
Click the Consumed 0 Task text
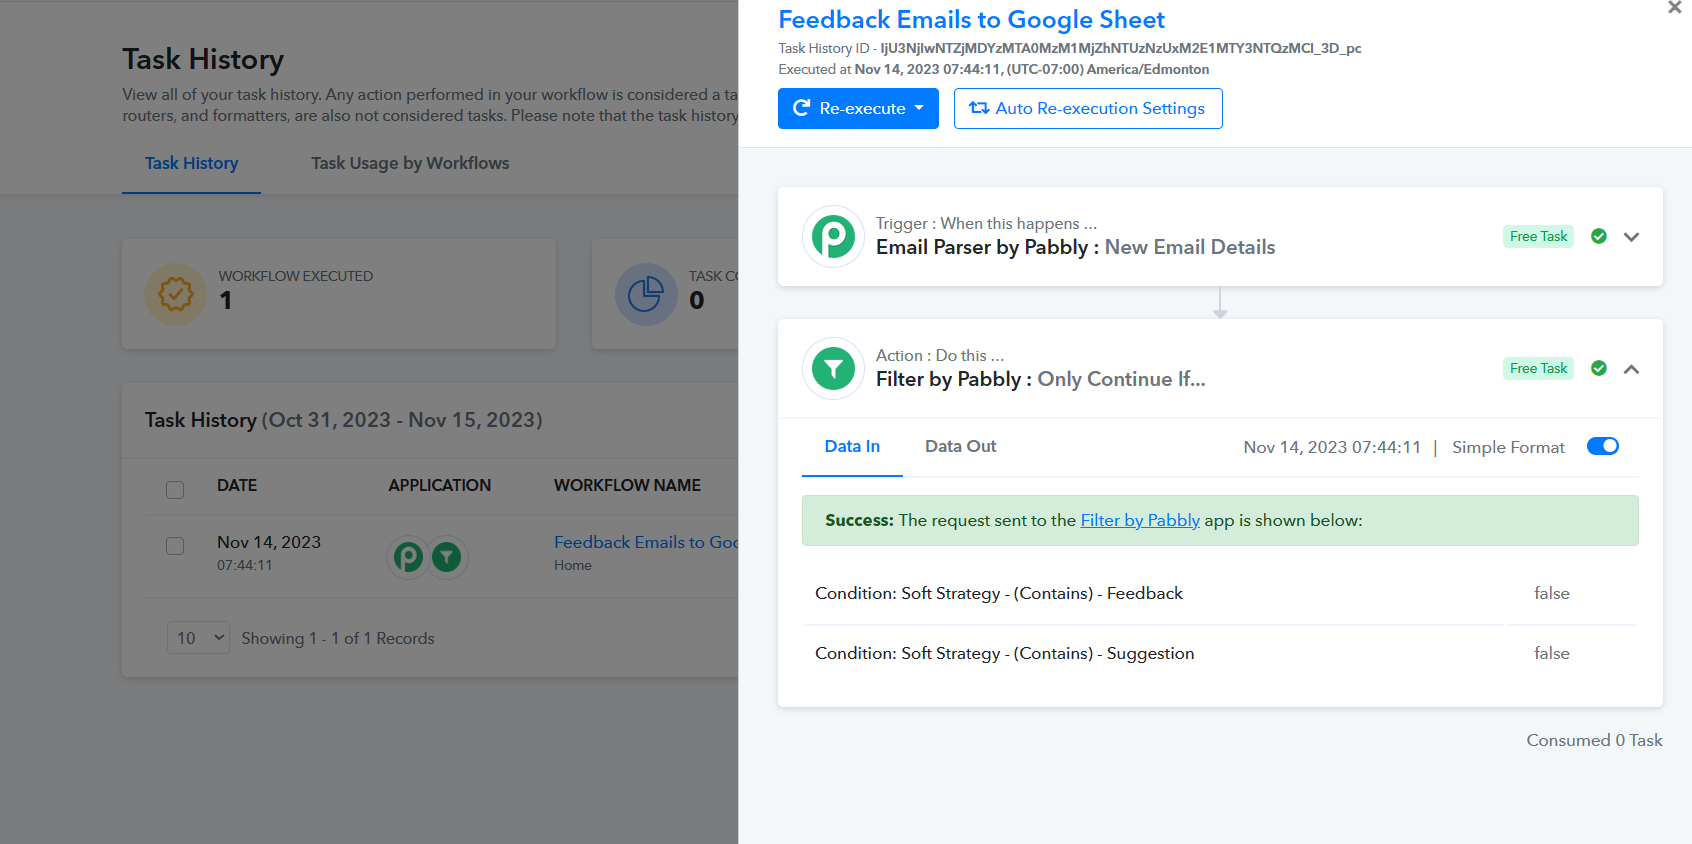1594,740
